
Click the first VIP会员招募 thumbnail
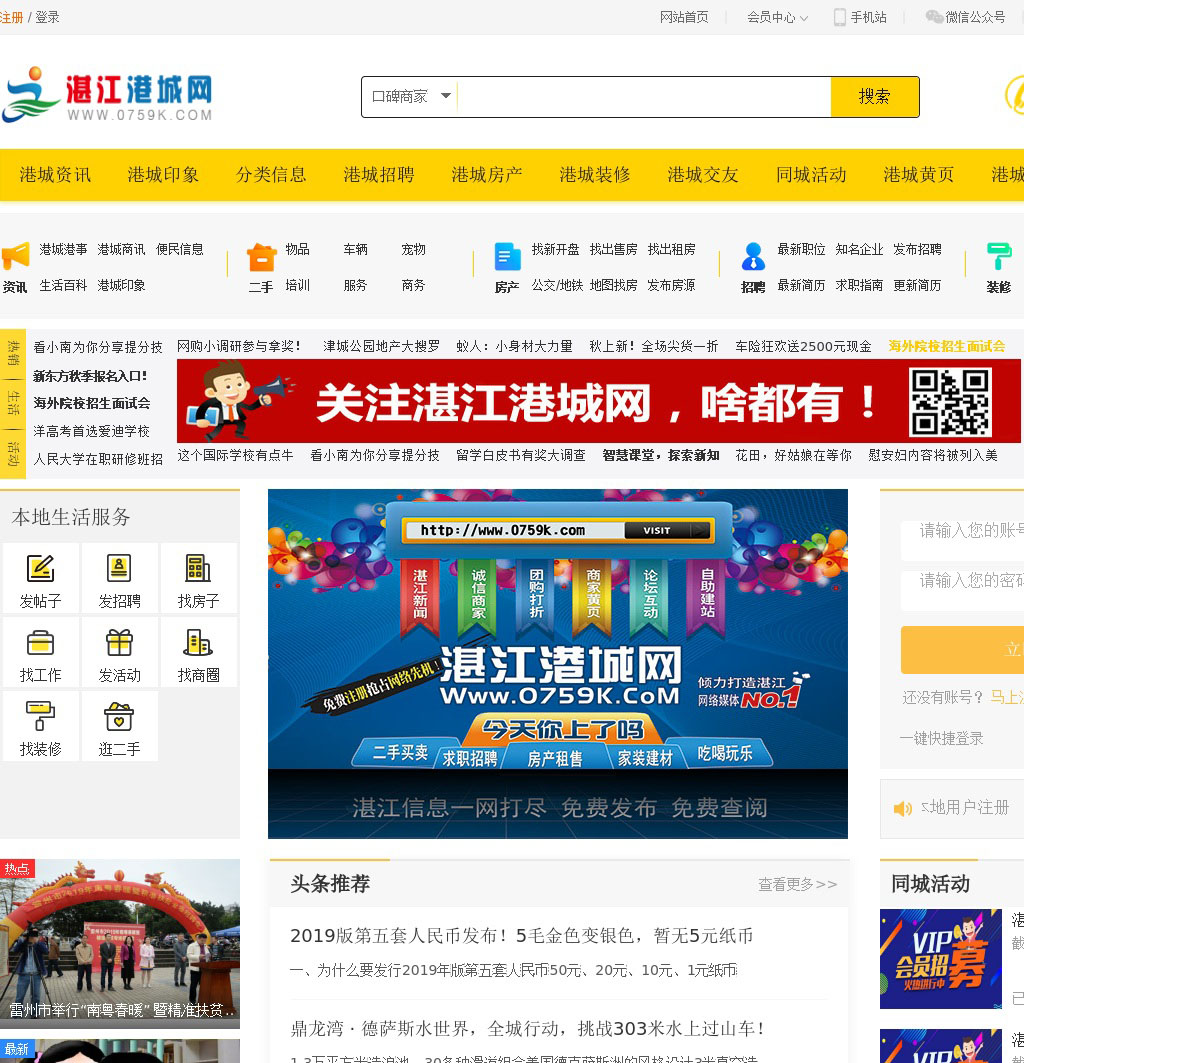coord(941,959)
